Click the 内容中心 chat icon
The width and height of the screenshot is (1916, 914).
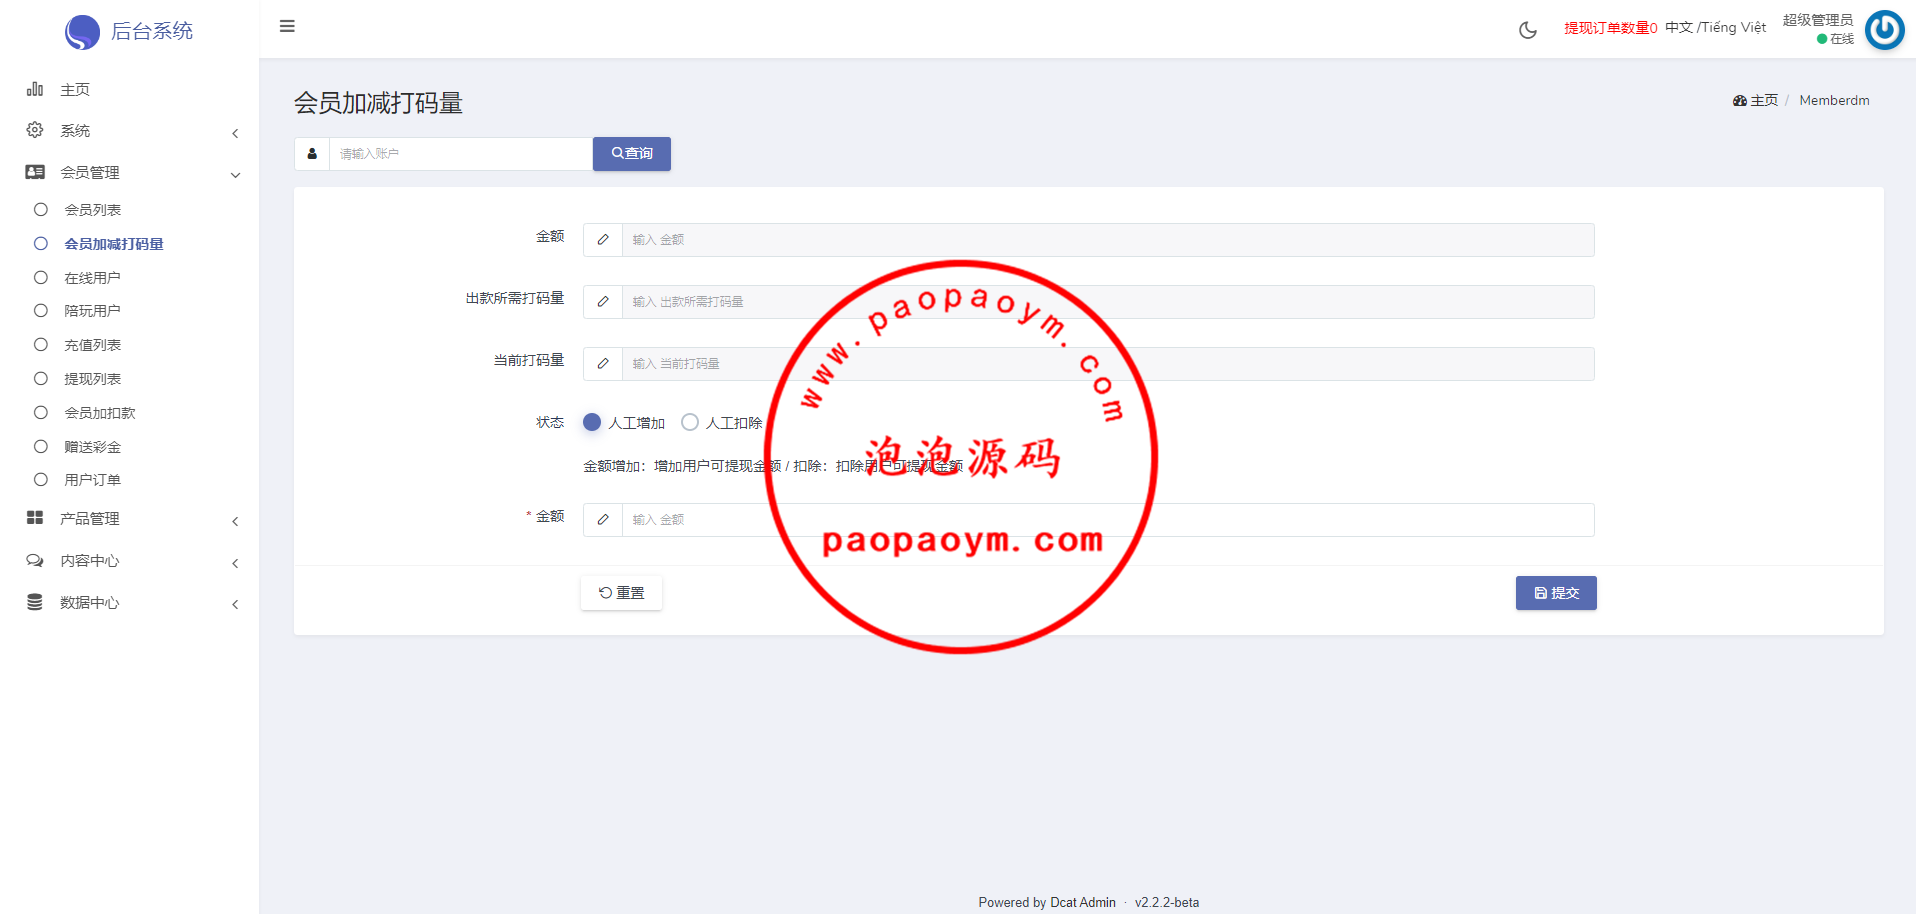pyautogui.click(x=35, y=560)
